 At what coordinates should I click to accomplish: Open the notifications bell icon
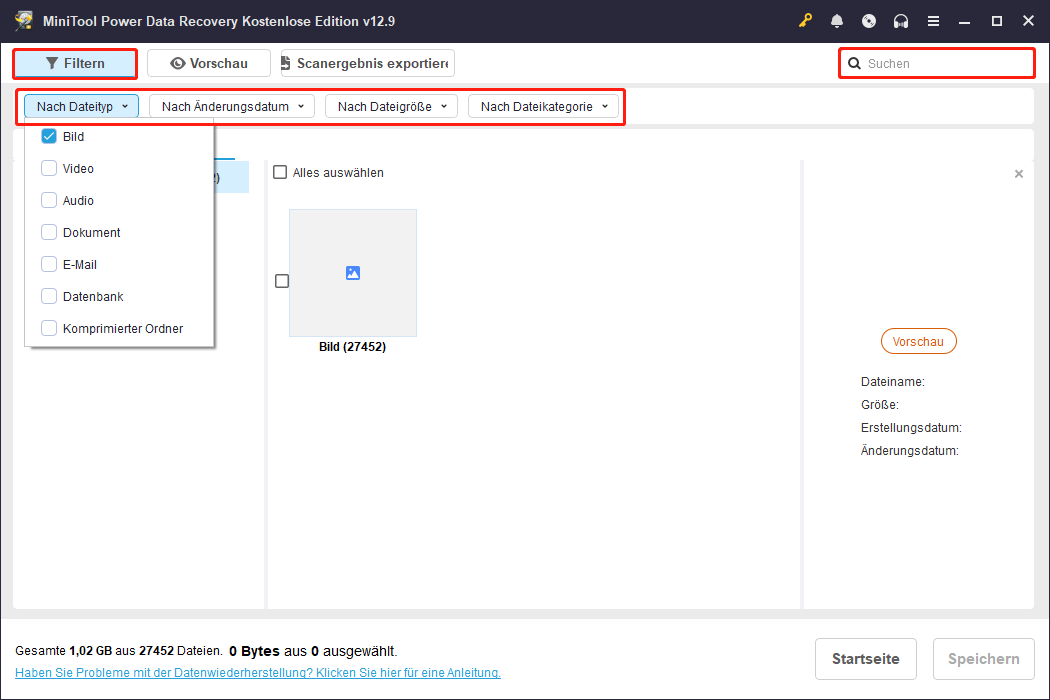836,21
